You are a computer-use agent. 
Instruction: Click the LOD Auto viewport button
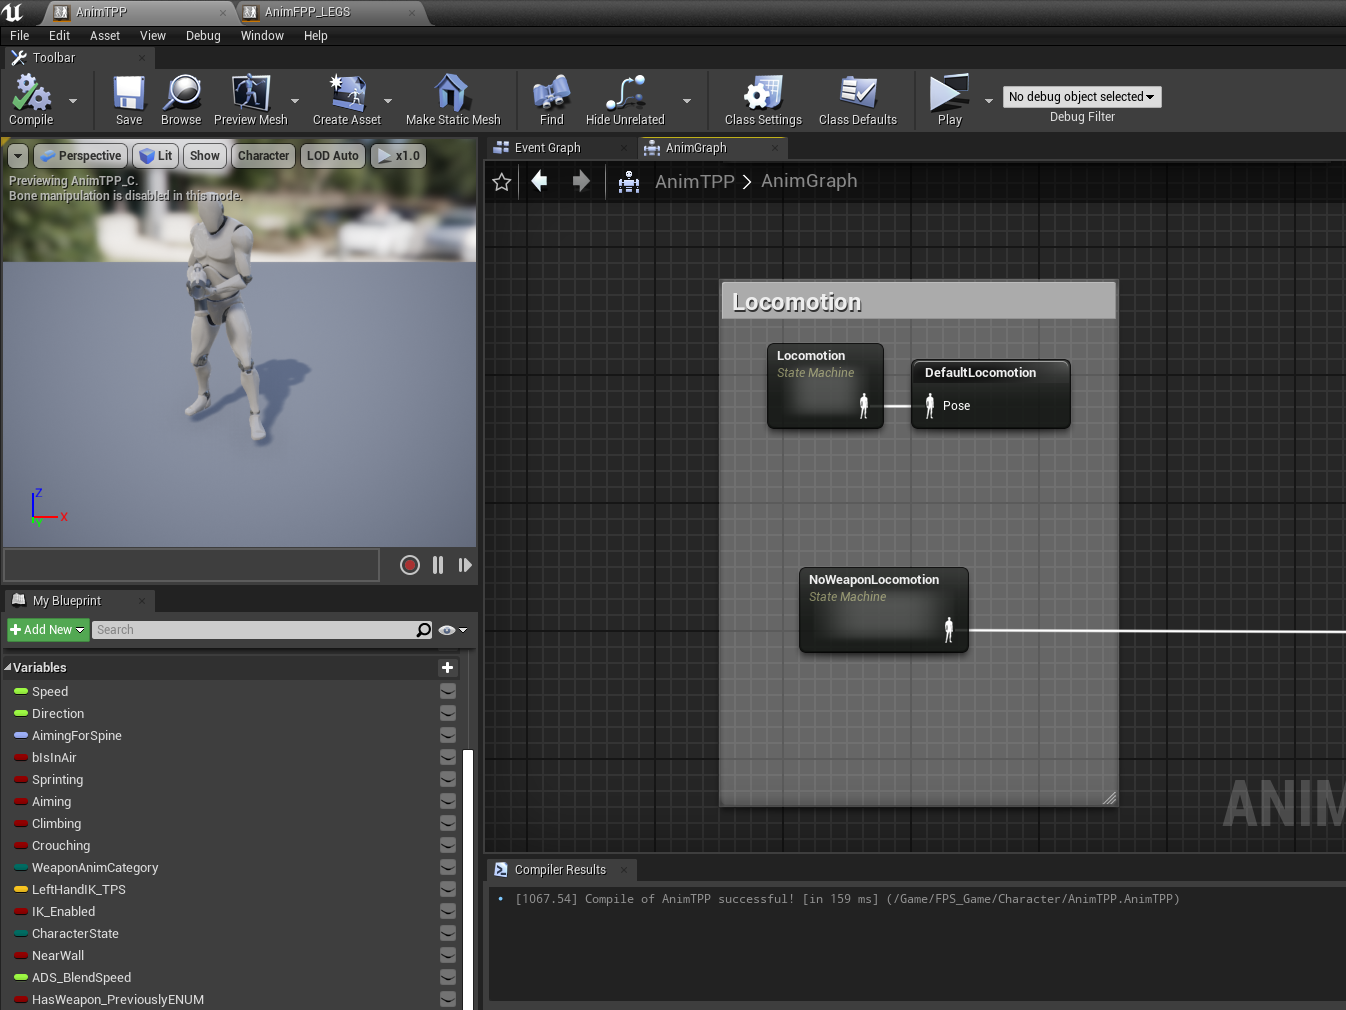pyautogui.click(x=332, y=156)
